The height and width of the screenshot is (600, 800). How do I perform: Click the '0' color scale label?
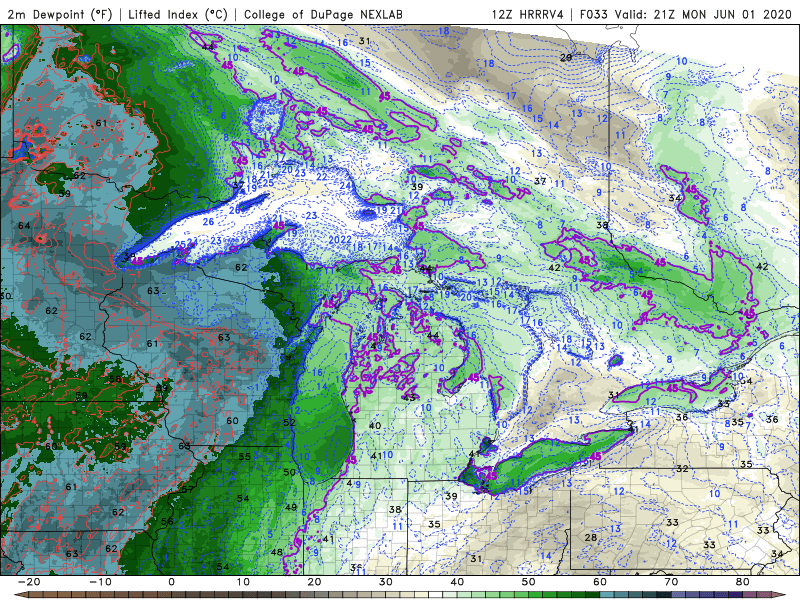click(171, 582)
